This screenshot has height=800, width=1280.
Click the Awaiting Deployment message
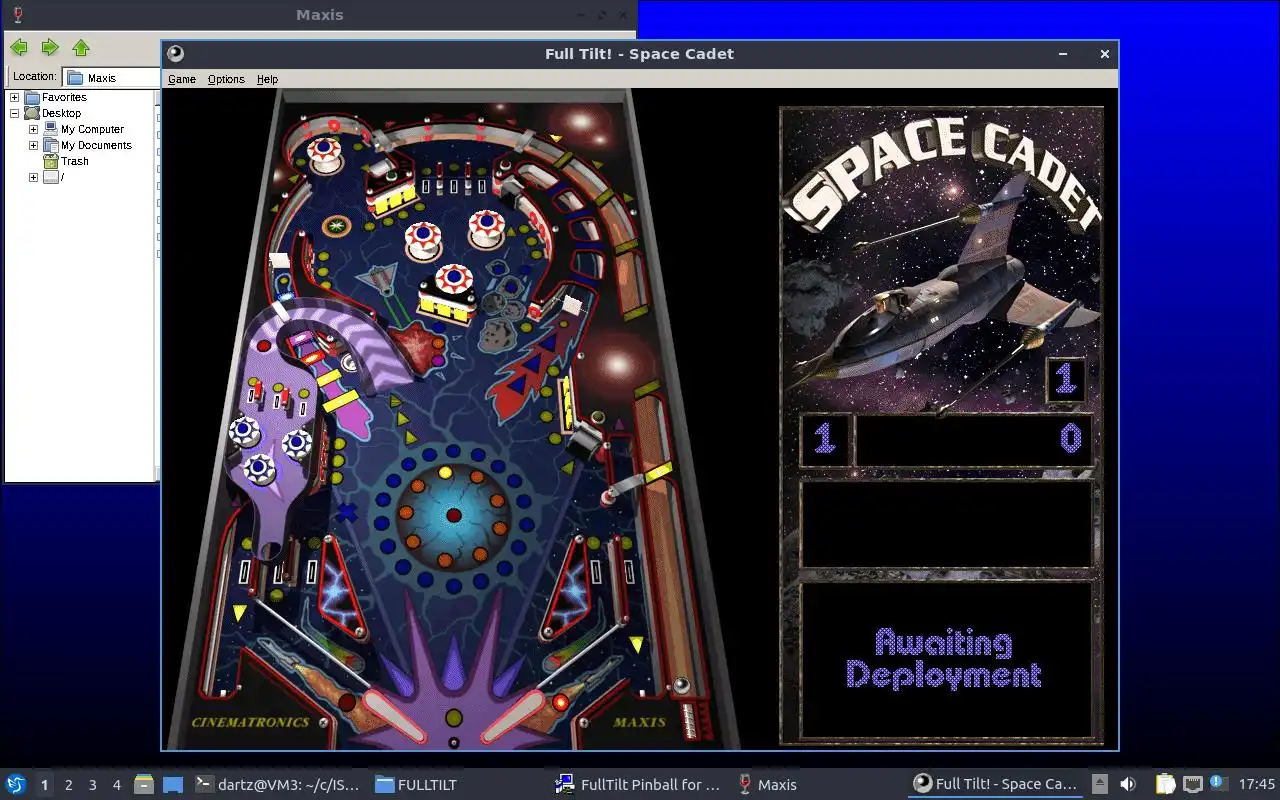click(x=944, y=658)
